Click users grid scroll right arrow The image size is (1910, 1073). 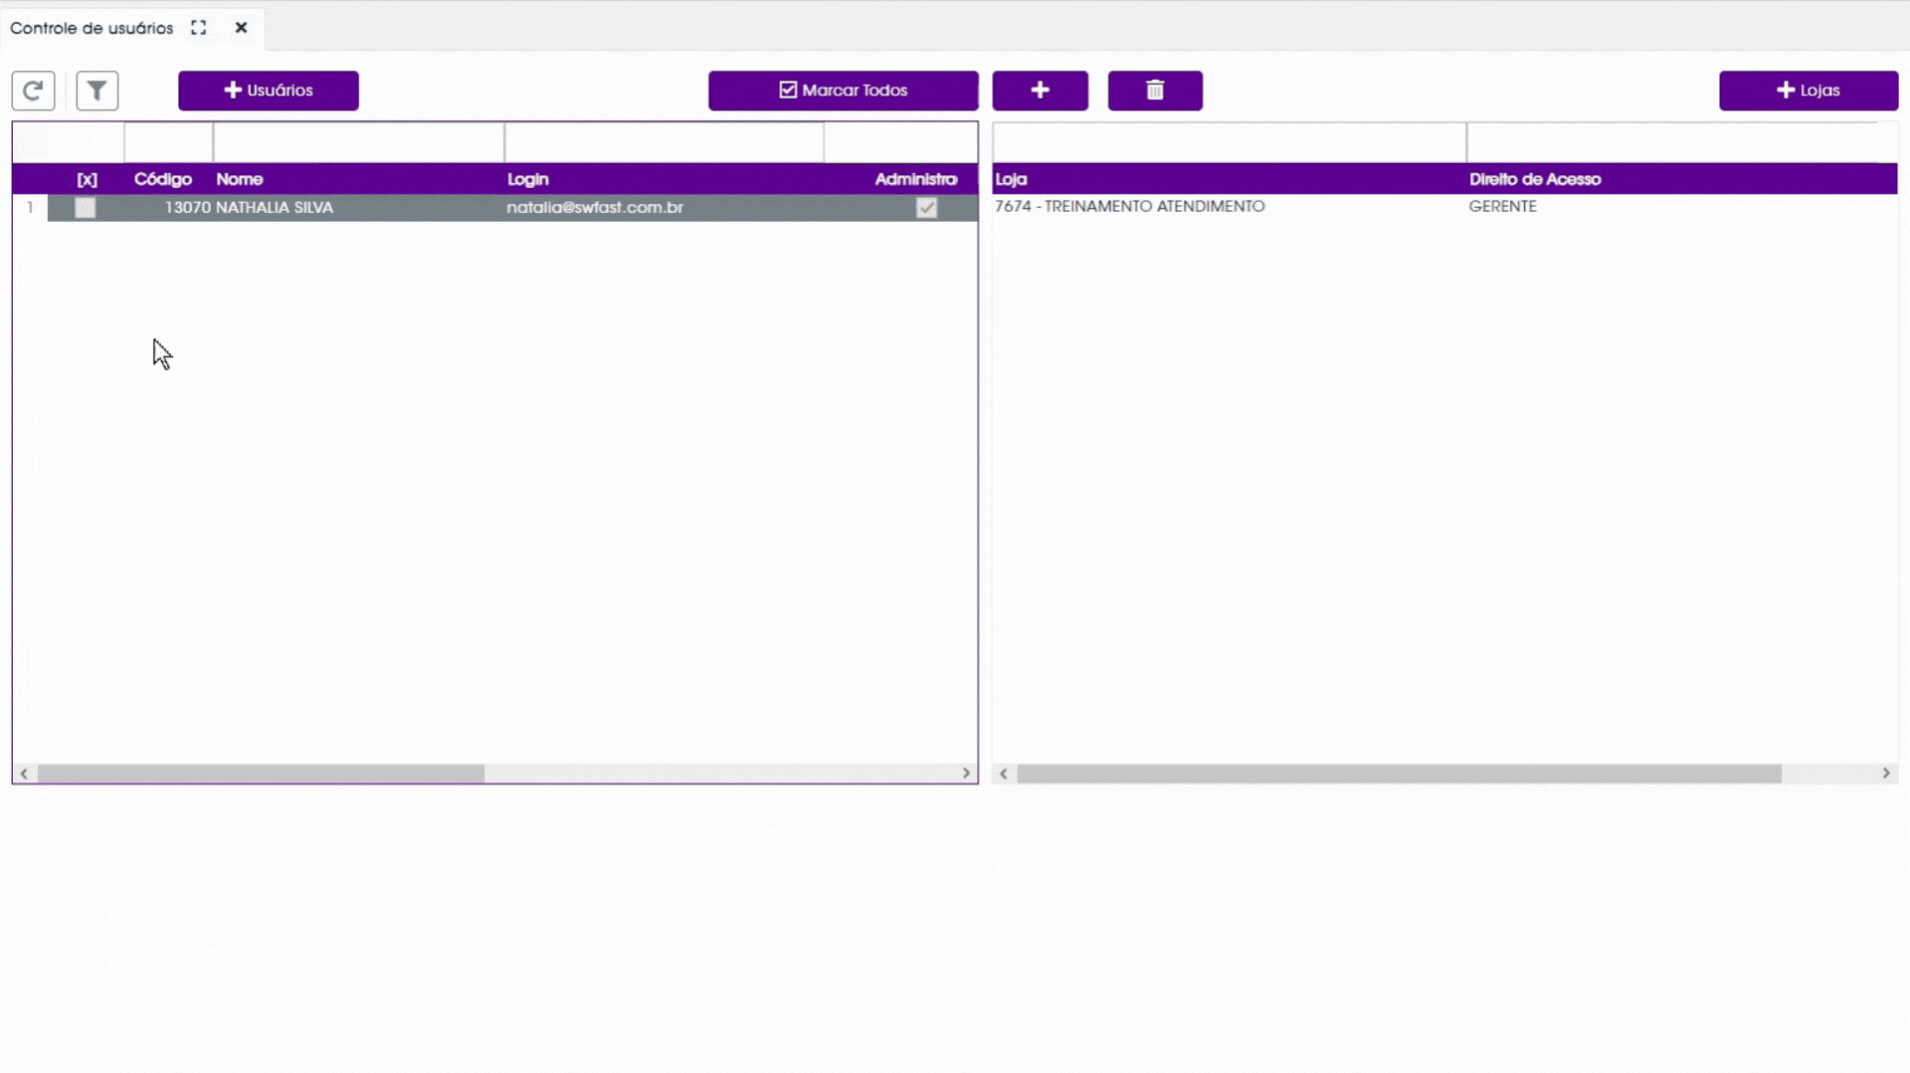coord(966,774)
